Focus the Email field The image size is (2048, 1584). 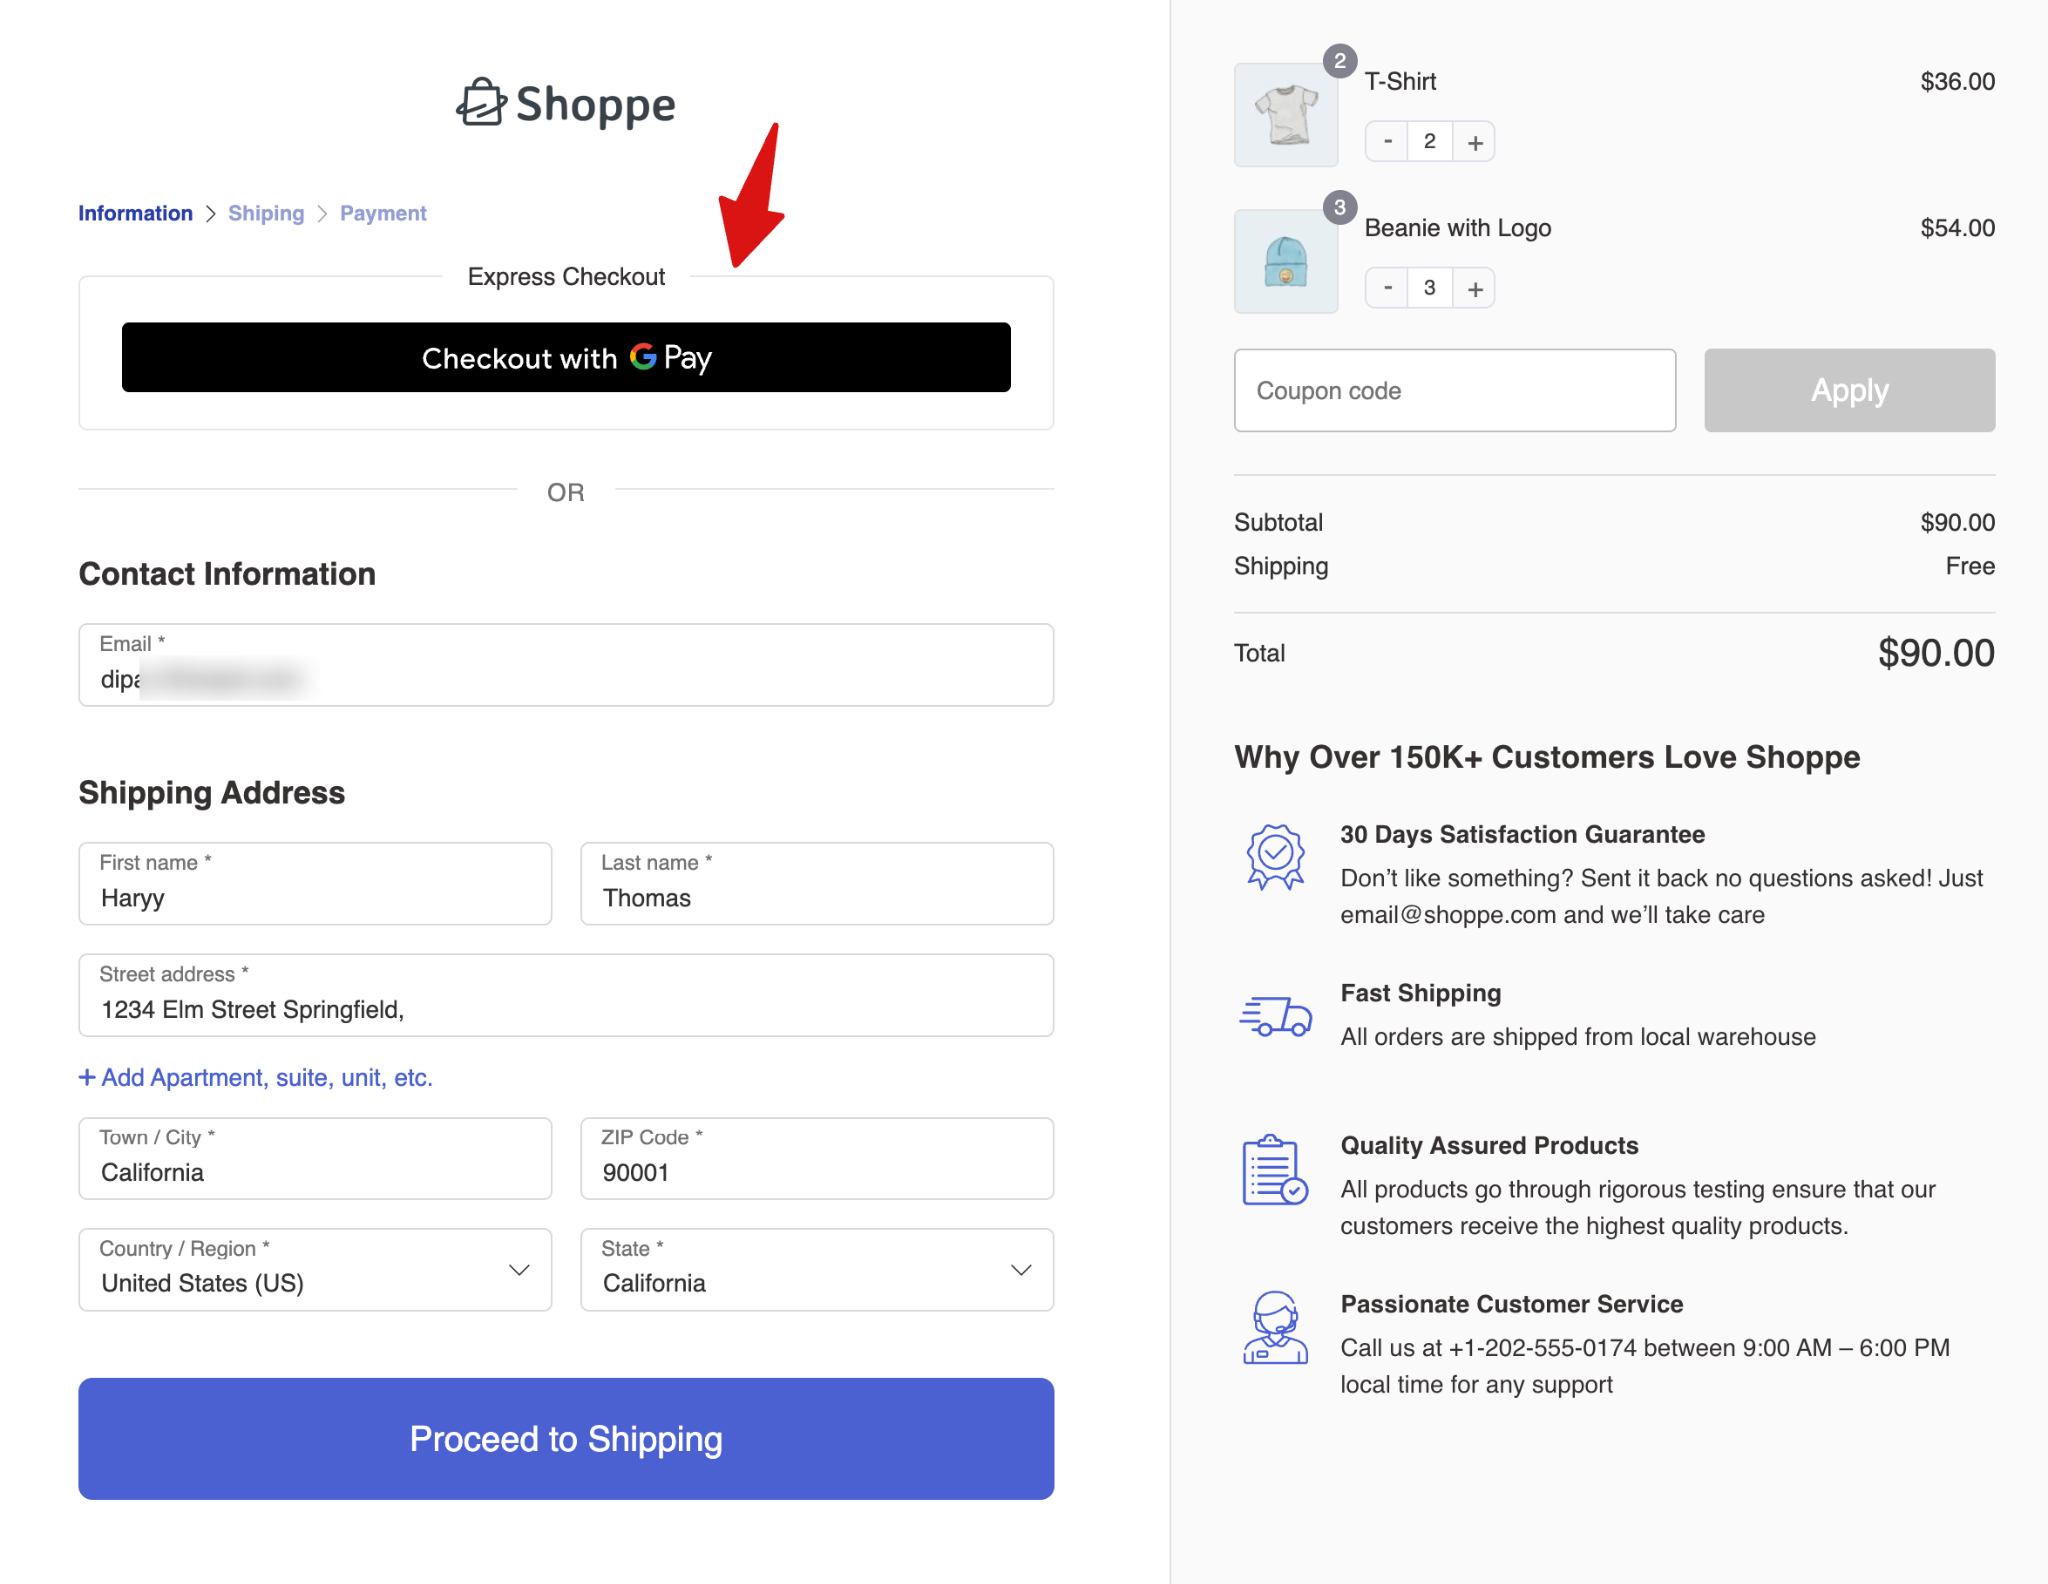click(x=566, y=665)
